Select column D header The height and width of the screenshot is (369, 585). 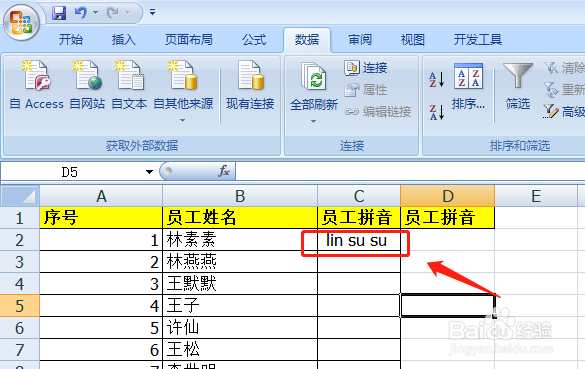[448, 196]
